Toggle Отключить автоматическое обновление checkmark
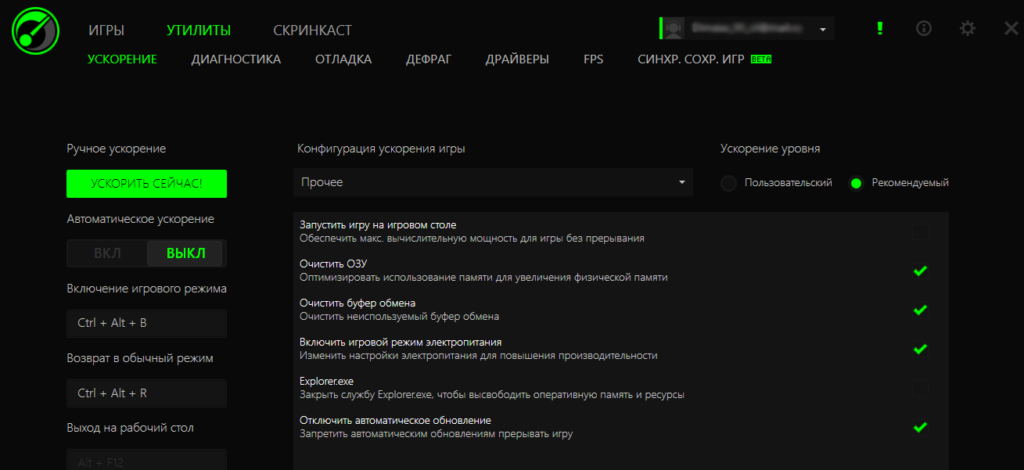The height and width of the screenshot is (470, 1024). (920, 428)
